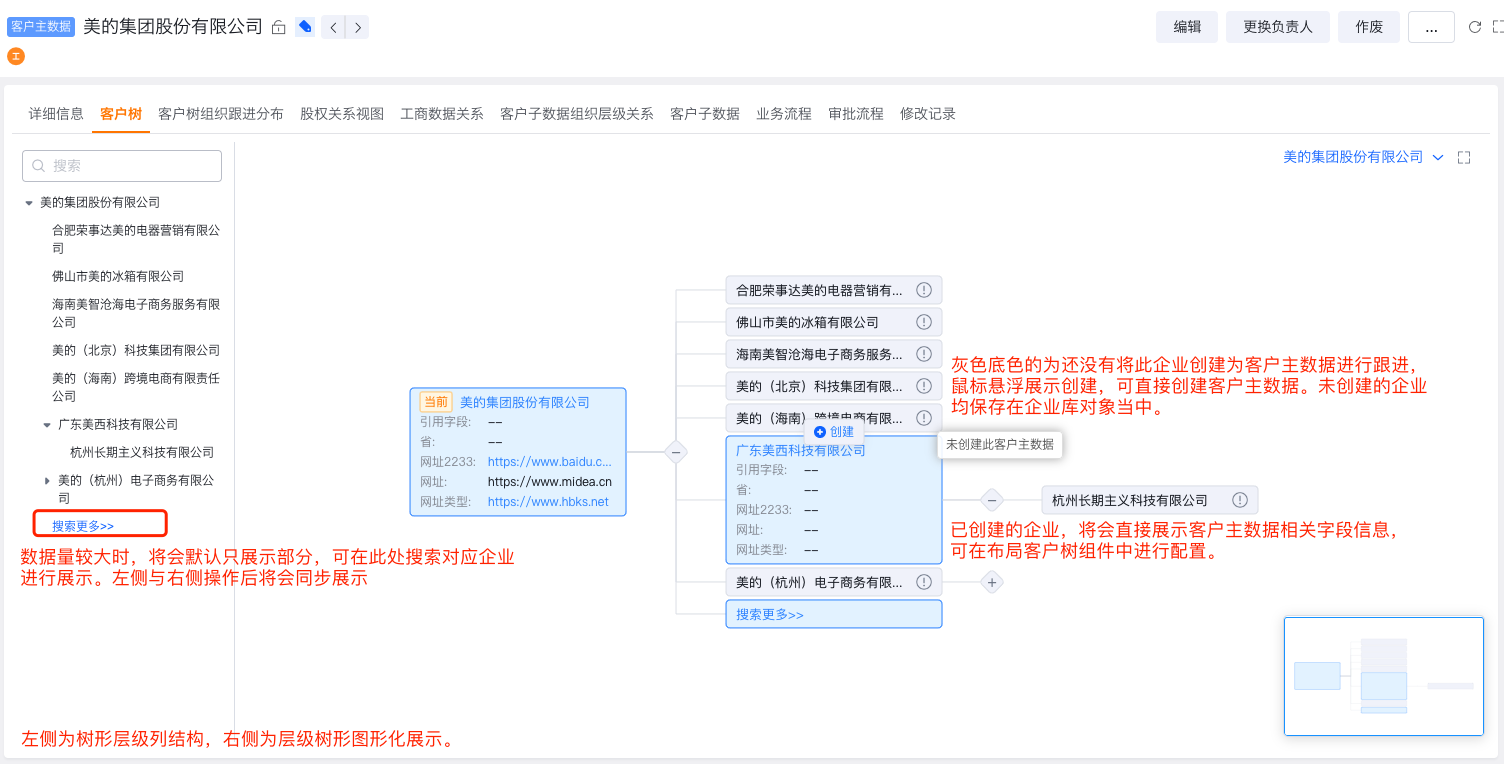Open https://www.hbks.net link
The image size is (1504, 764).
548,502
